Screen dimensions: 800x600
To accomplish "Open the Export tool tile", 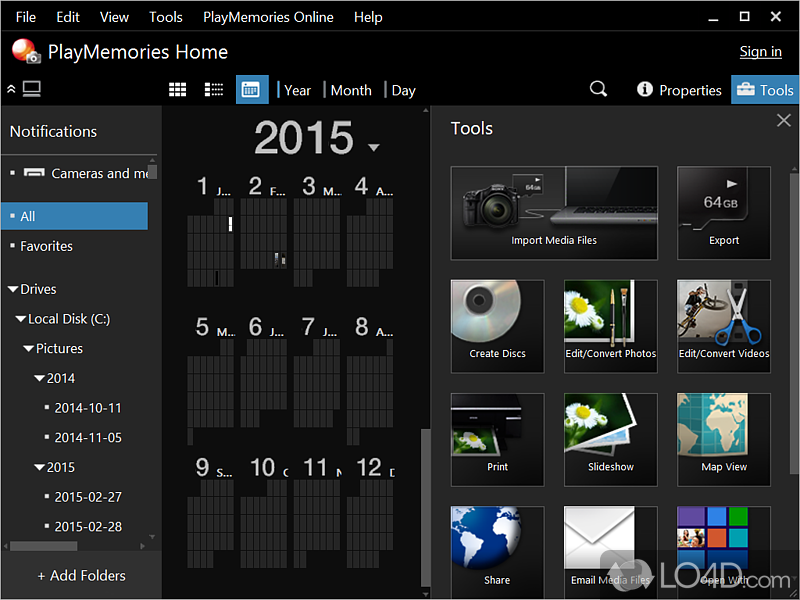I will point(723,212).
